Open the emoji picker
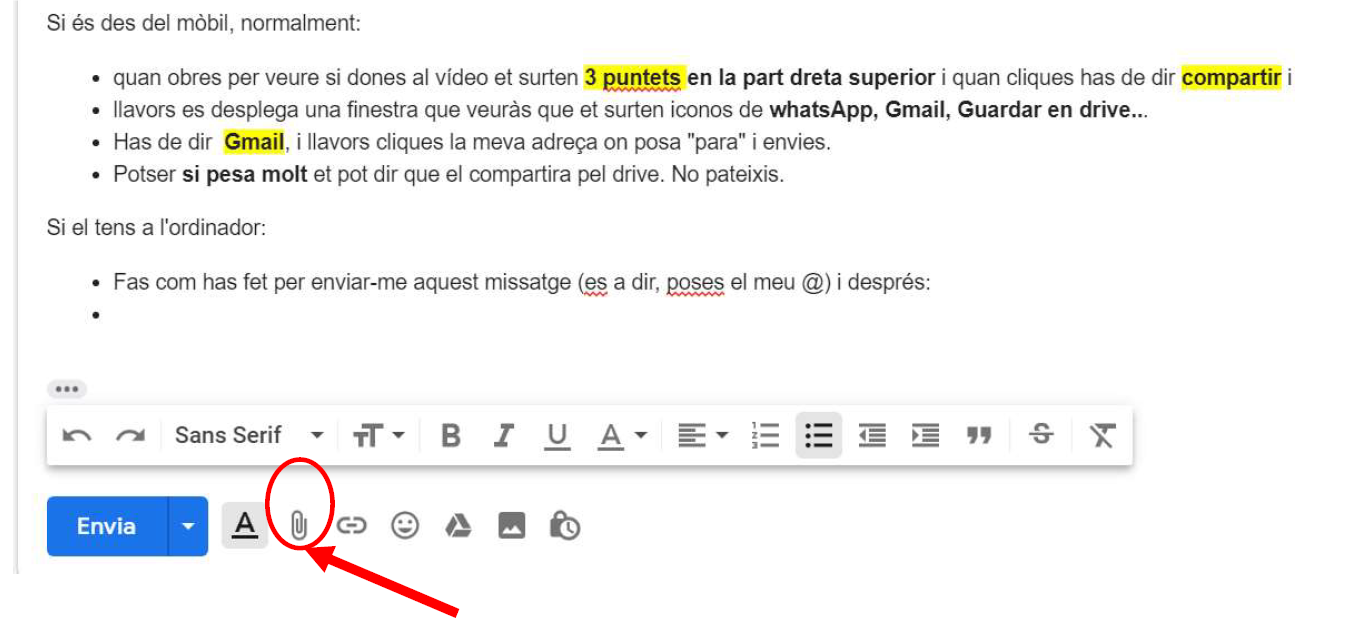The width and height of the screenshot is (1356, 640). coord(405,526)
